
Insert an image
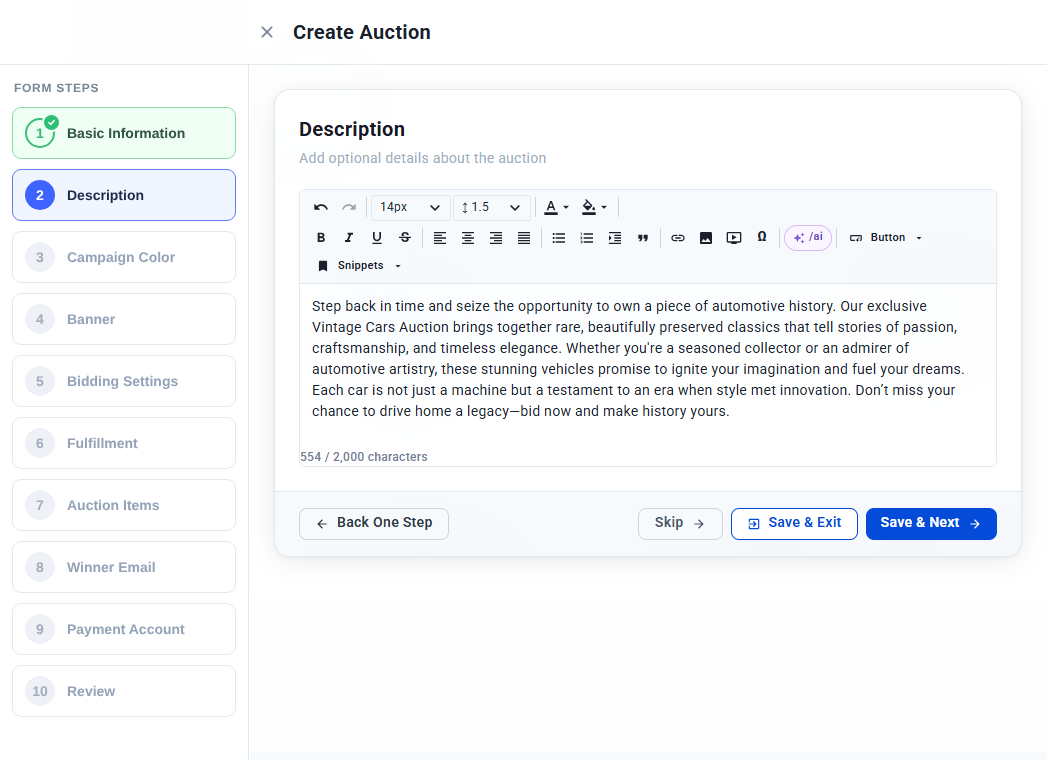click(x=705, y=238)
